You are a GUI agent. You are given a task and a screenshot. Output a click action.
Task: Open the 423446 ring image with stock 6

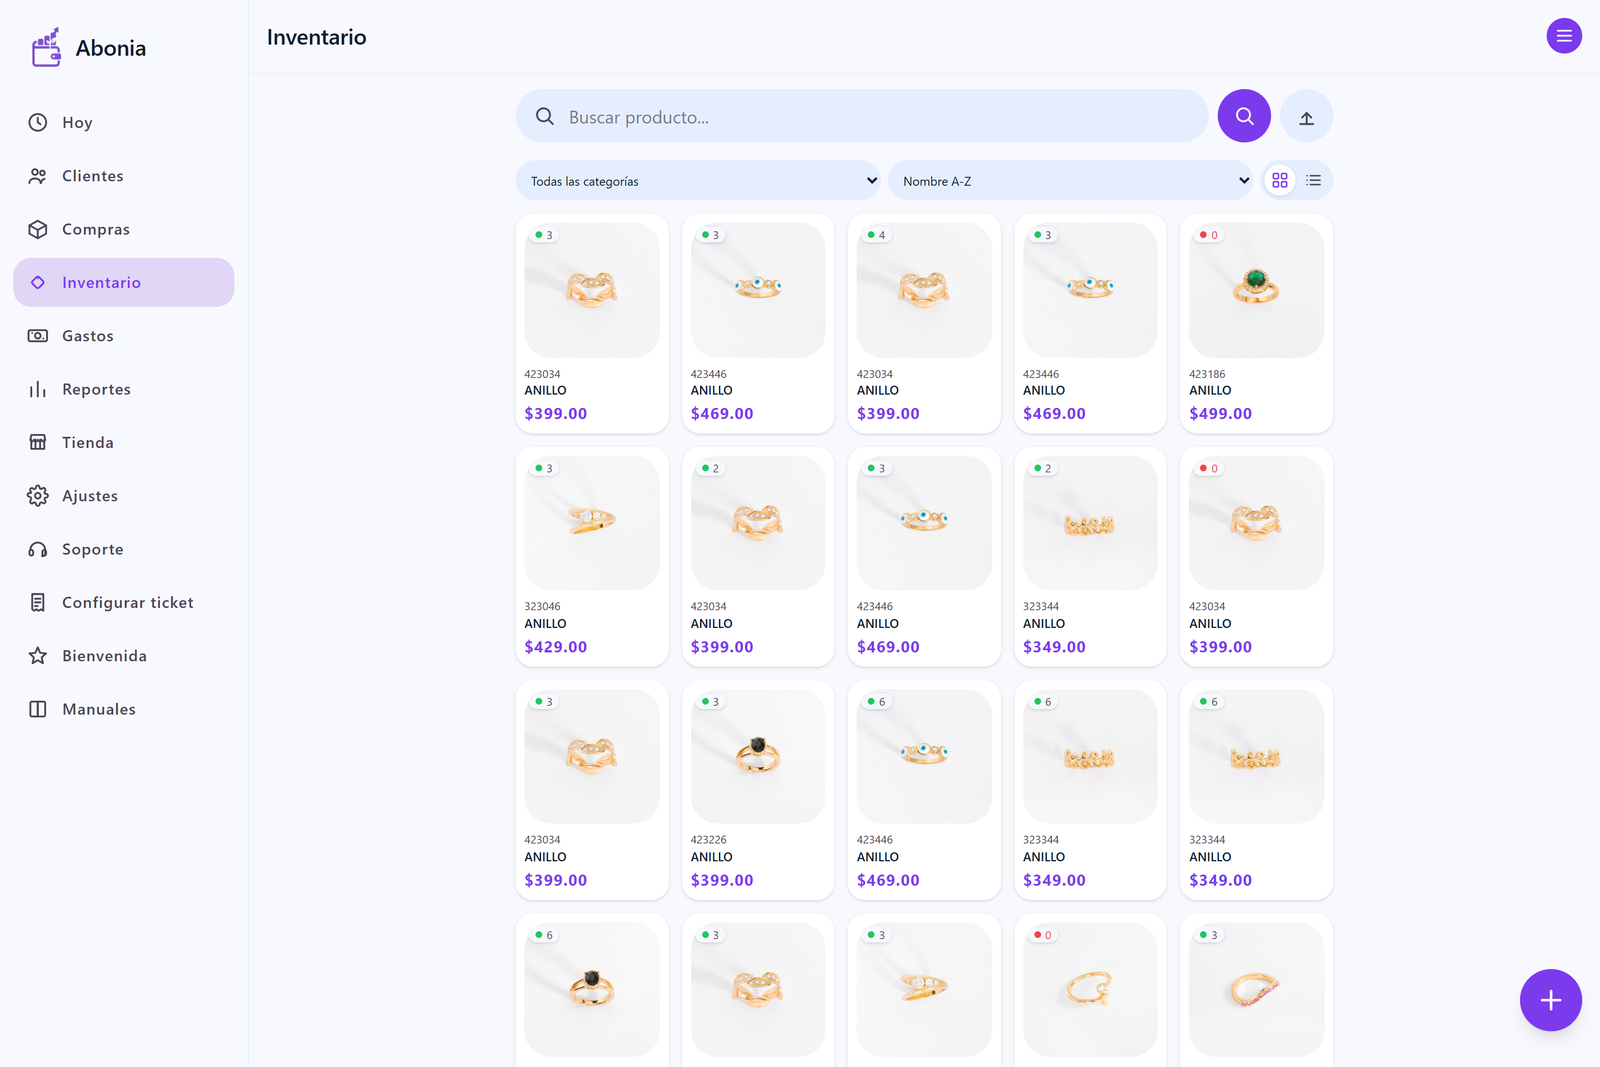(924, 756)
